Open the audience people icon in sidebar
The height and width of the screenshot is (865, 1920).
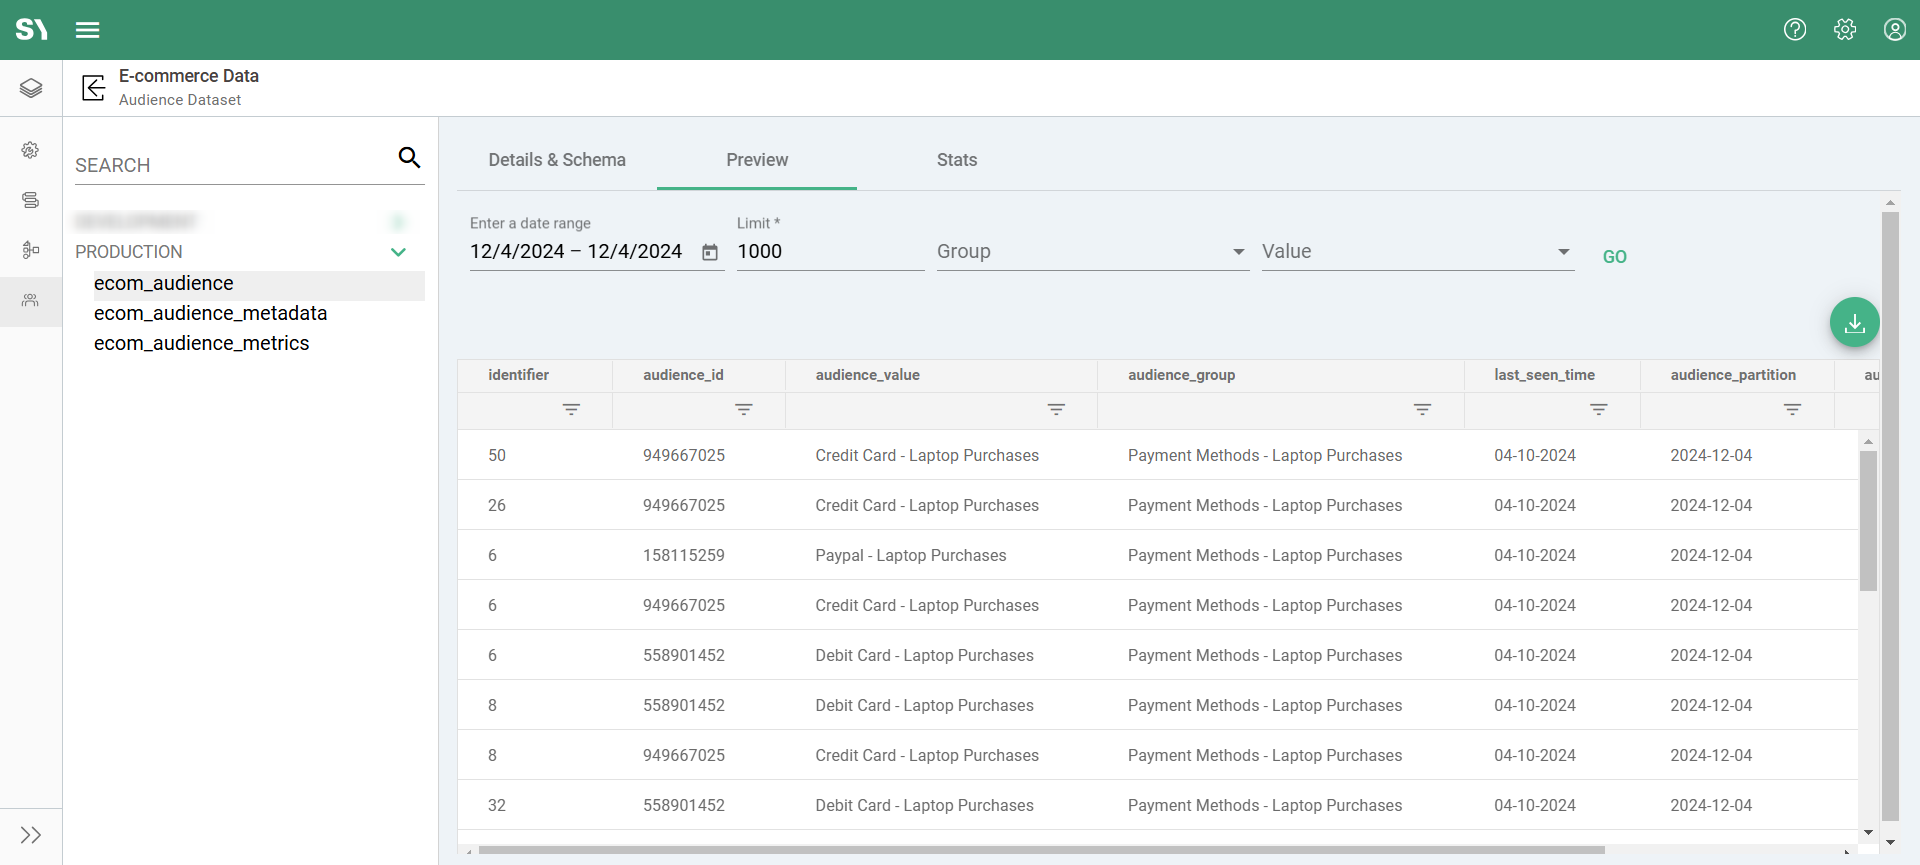click(x=31, y=300)
